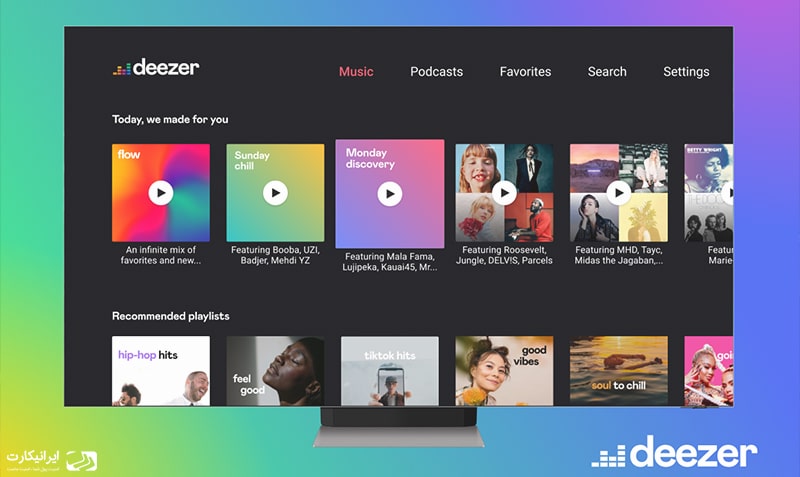Click the 'Recommended playlists' heading
This screenshot has height=477, width=800.
click(170, 316)
